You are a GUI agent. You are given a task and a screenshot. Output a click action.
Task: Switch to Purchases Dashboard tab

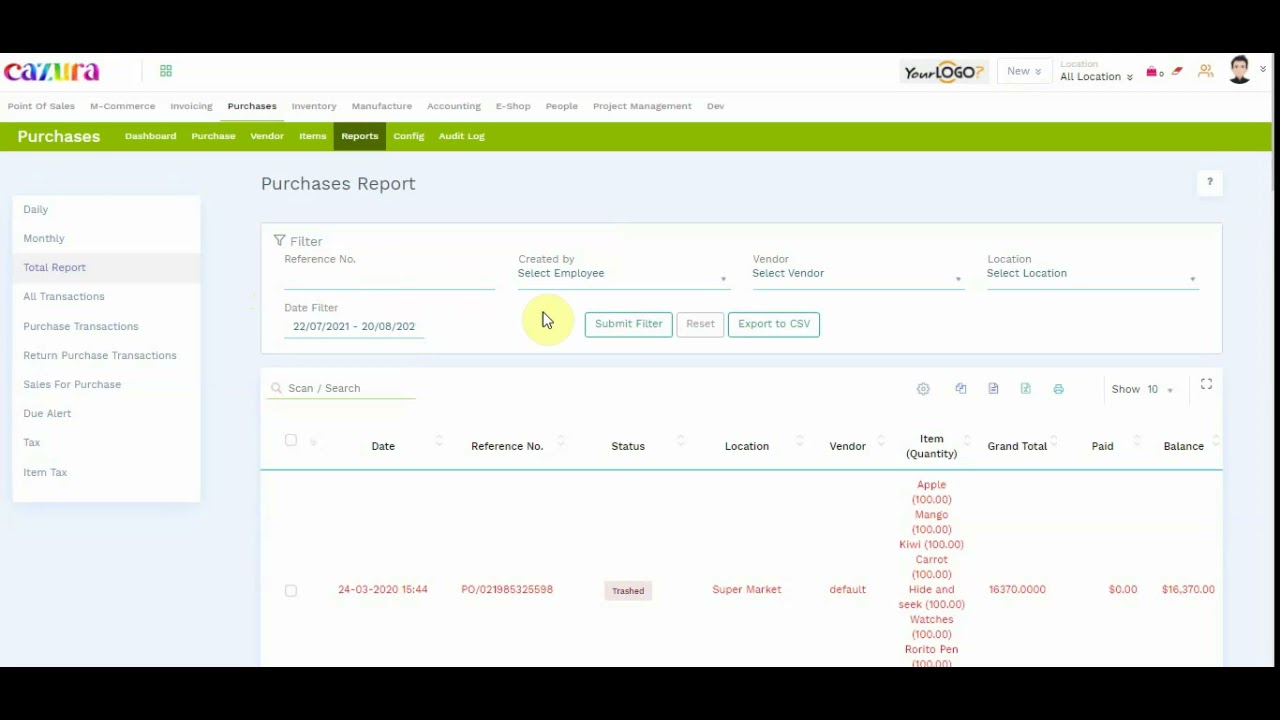(150, 136)
